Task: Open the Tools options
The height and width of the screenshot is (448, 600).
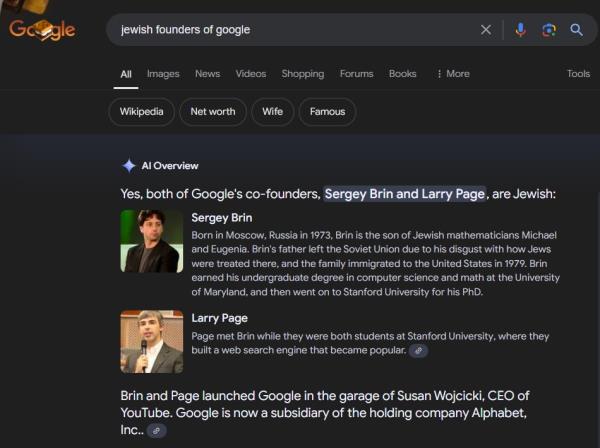Action: click(x=578, y=74)
